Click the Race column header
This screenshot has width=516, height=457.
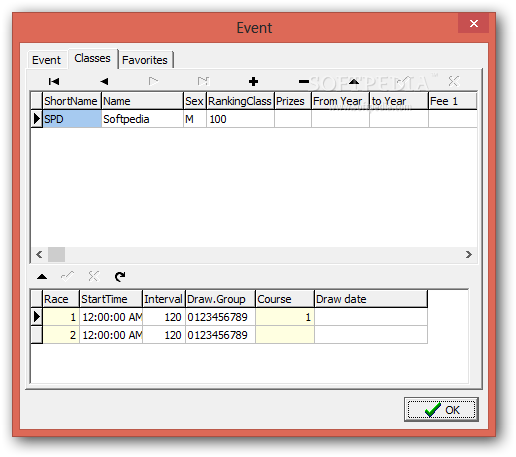coord(61,299)
